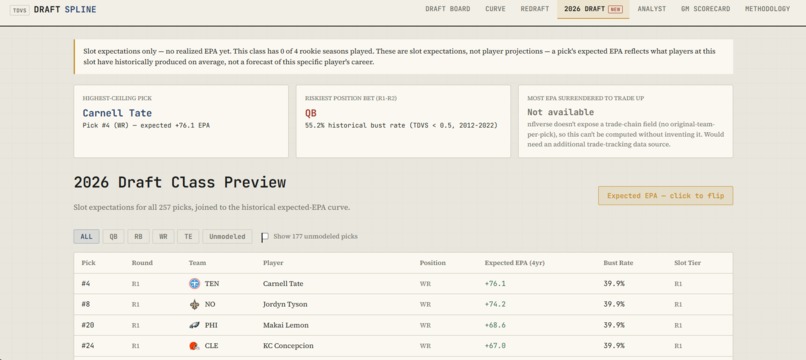Click the Position column header

point(432,263)
